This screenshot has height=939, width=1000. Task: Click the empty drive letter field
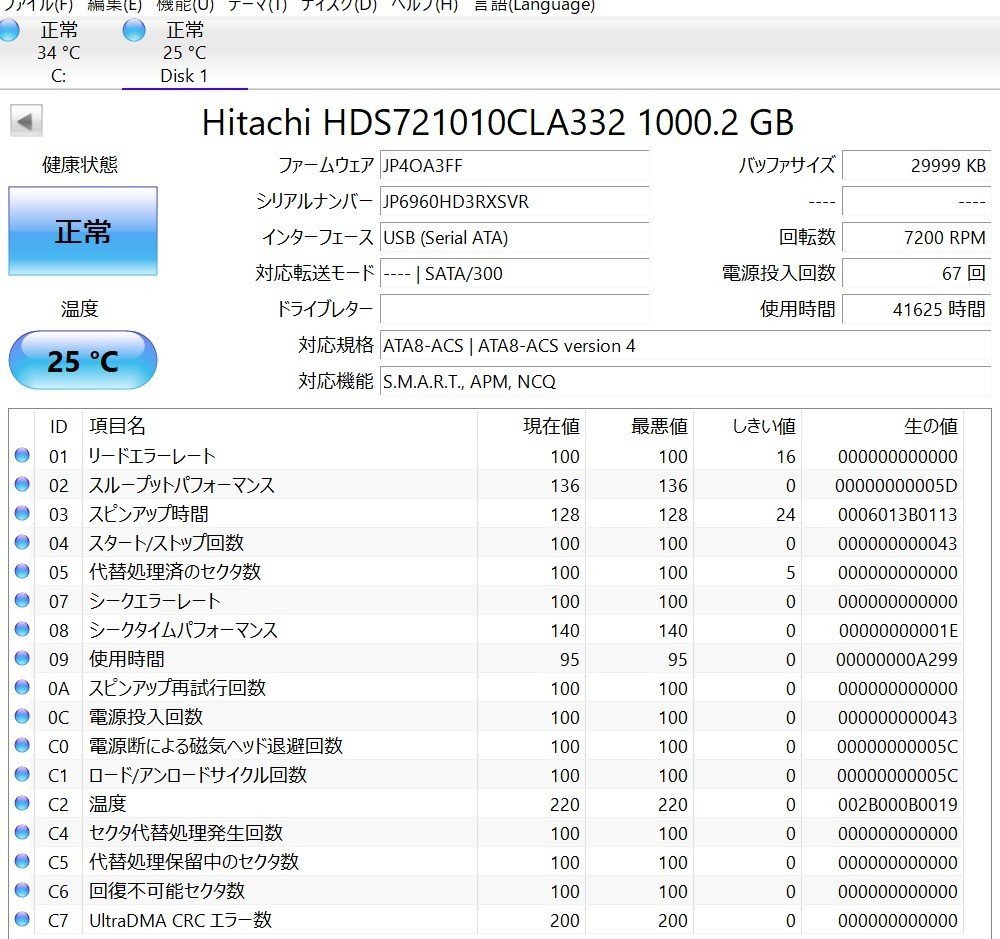point(514,309)
